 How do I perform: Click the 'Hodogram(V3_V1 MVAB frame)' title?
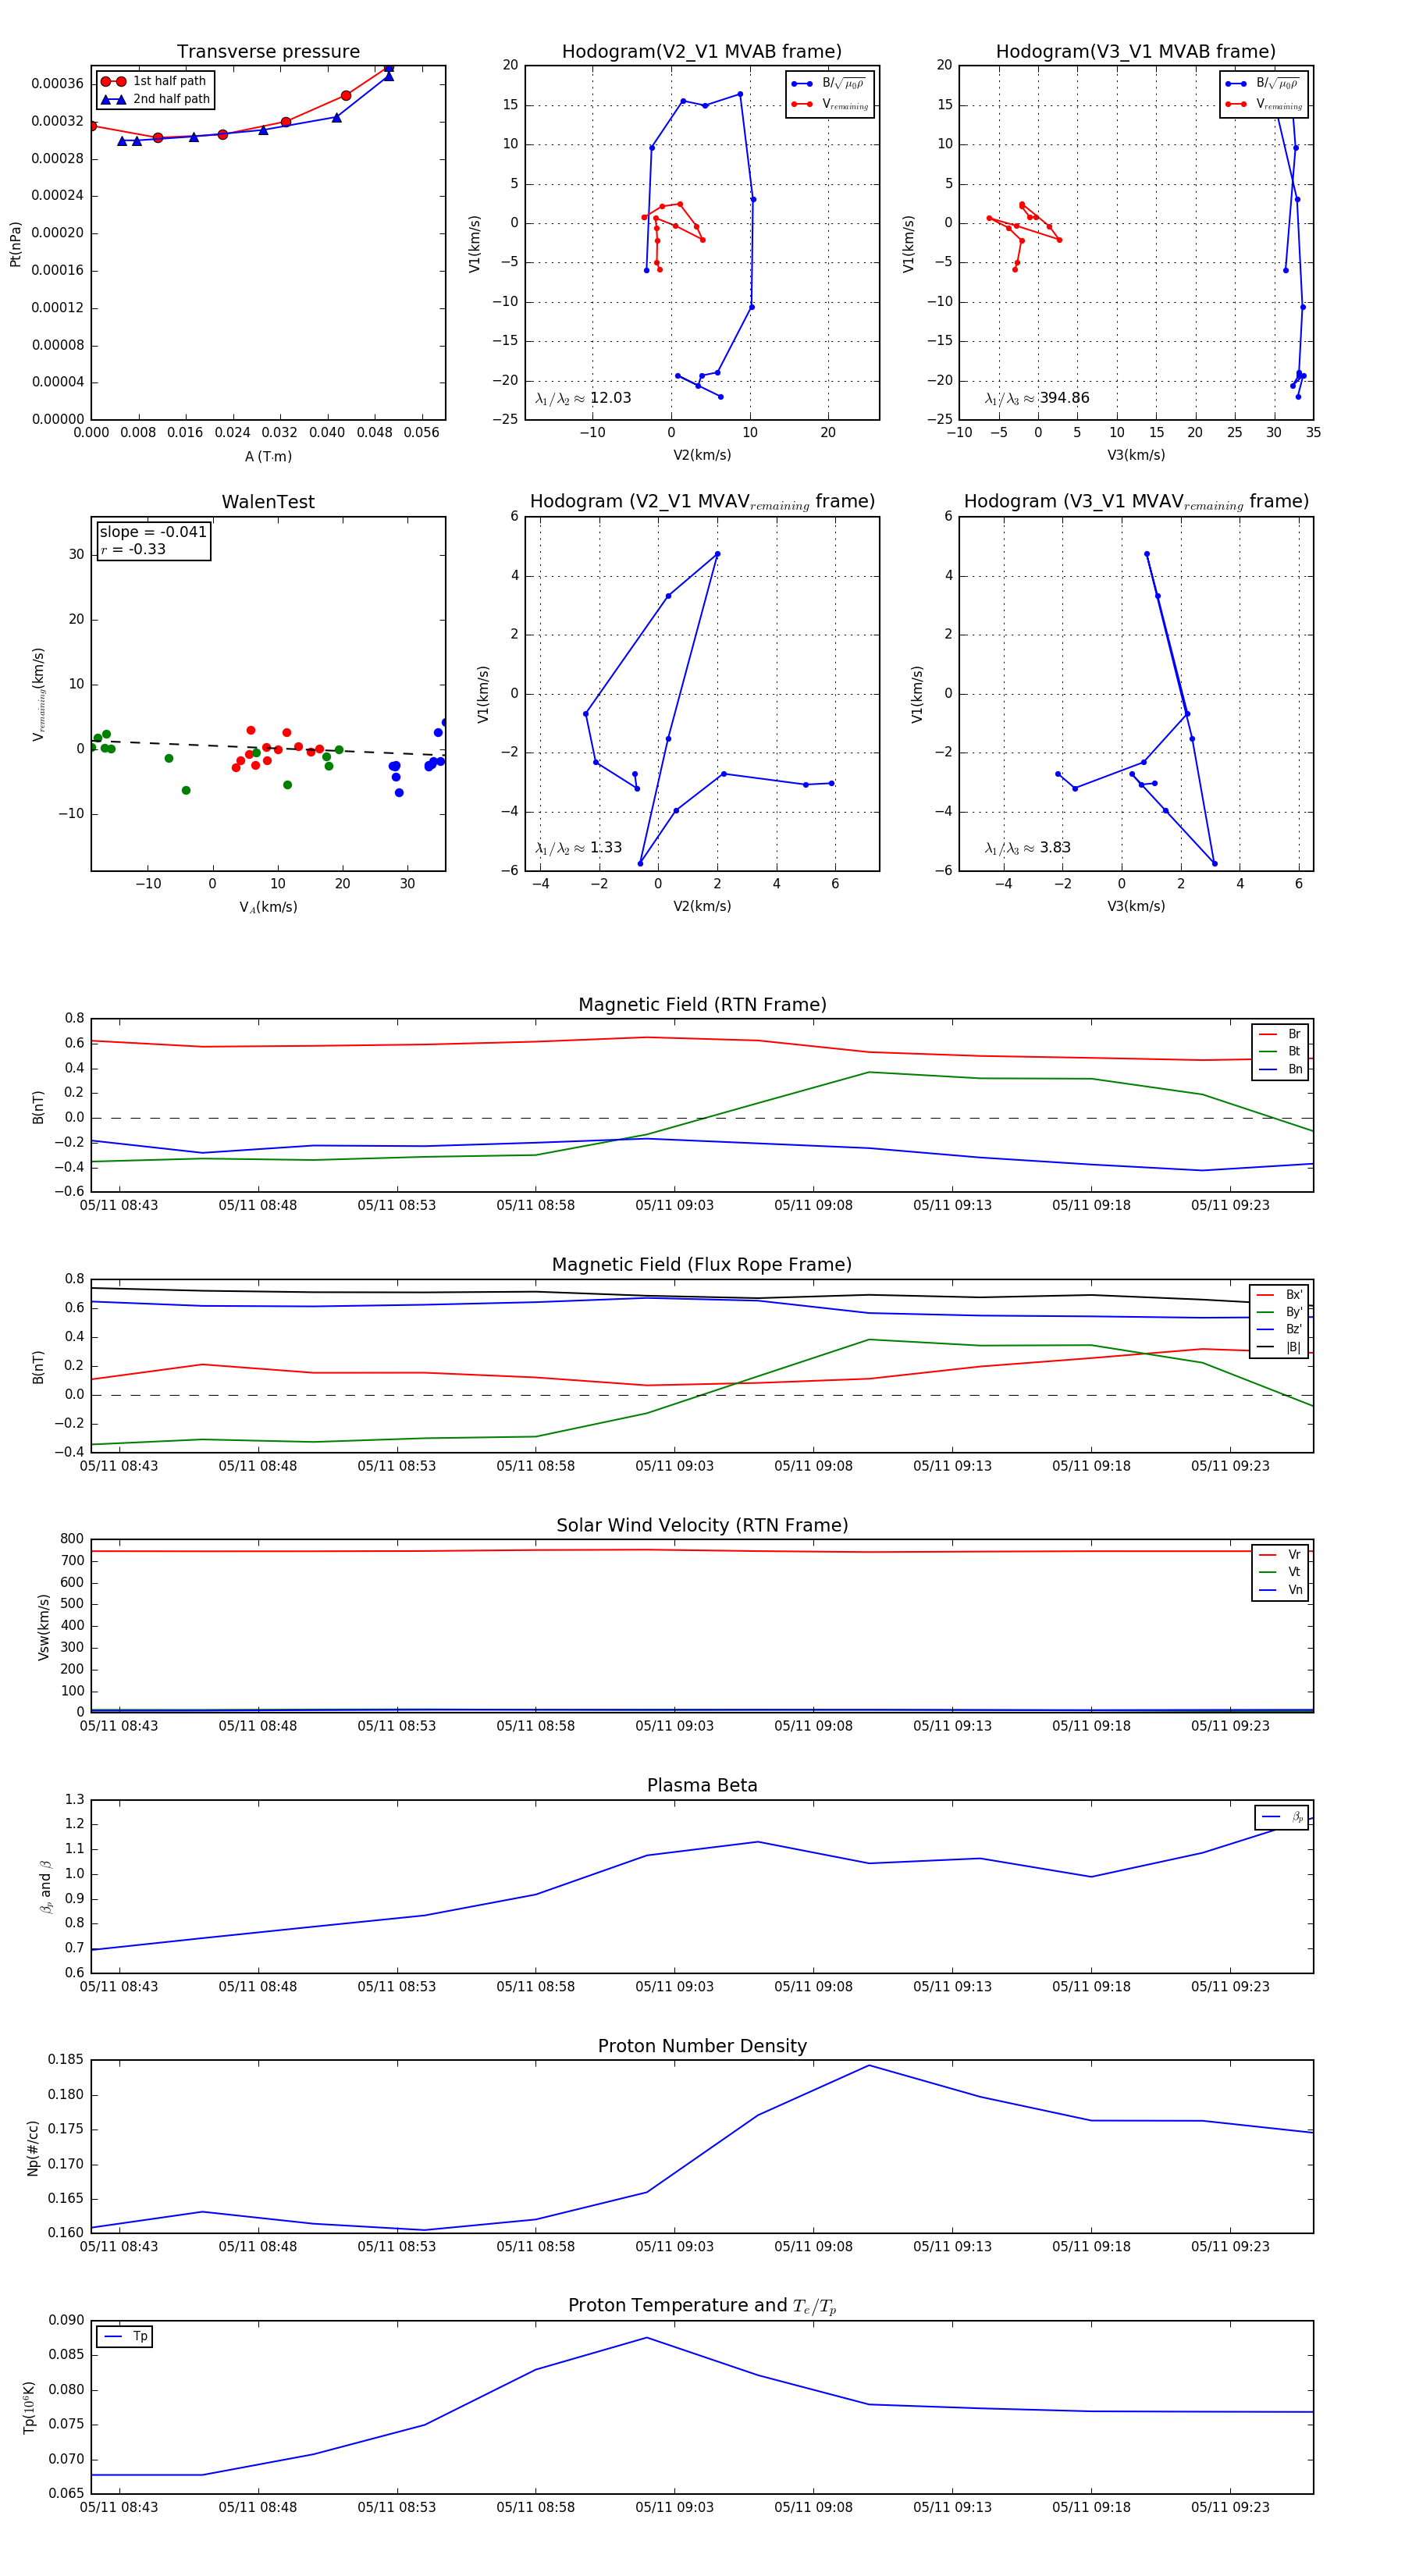click(1136, 52)
